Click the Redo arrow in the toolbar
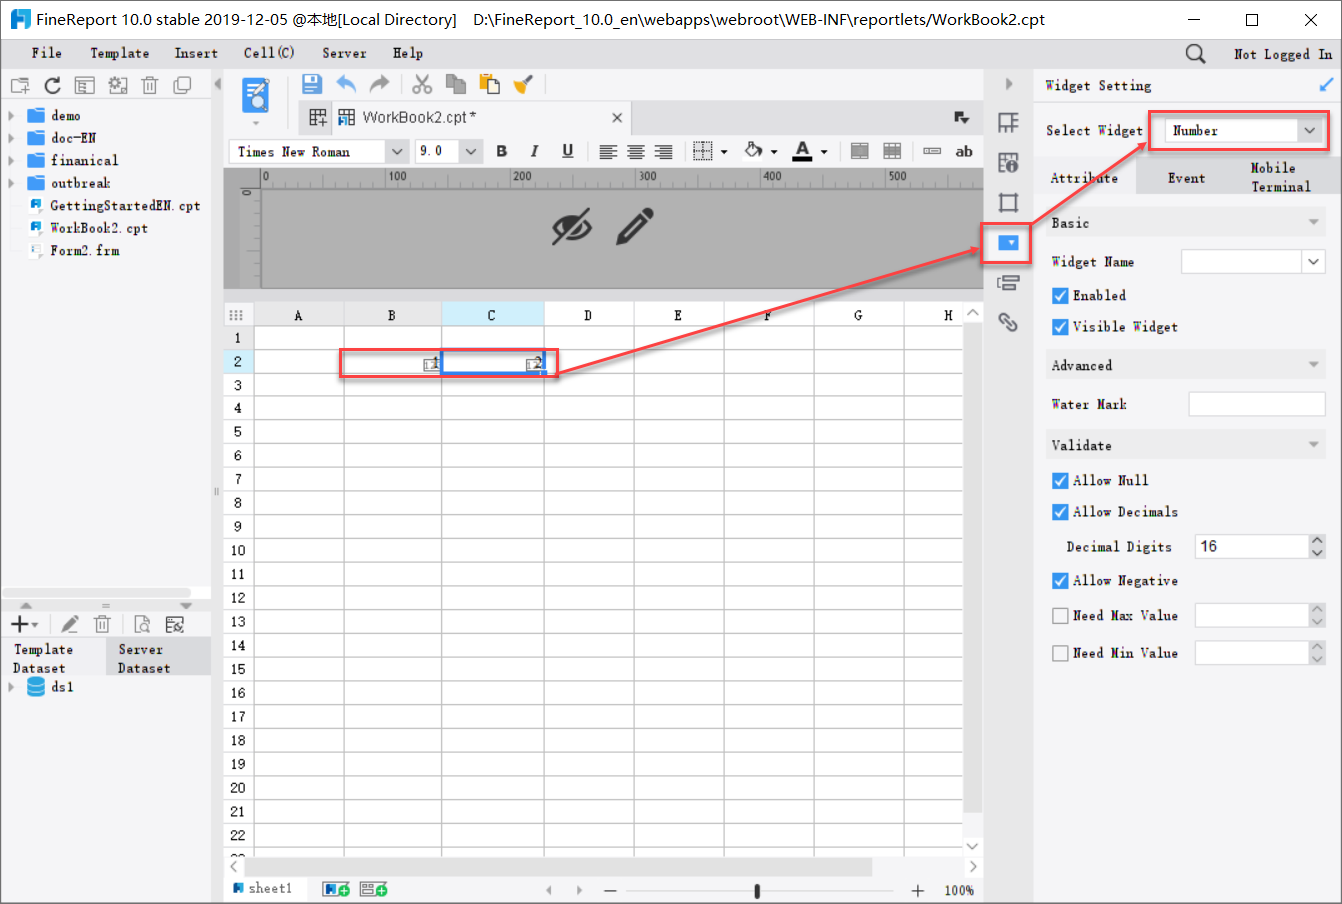The height and width of the screenshot is (904, 1342). pos(379,84)
